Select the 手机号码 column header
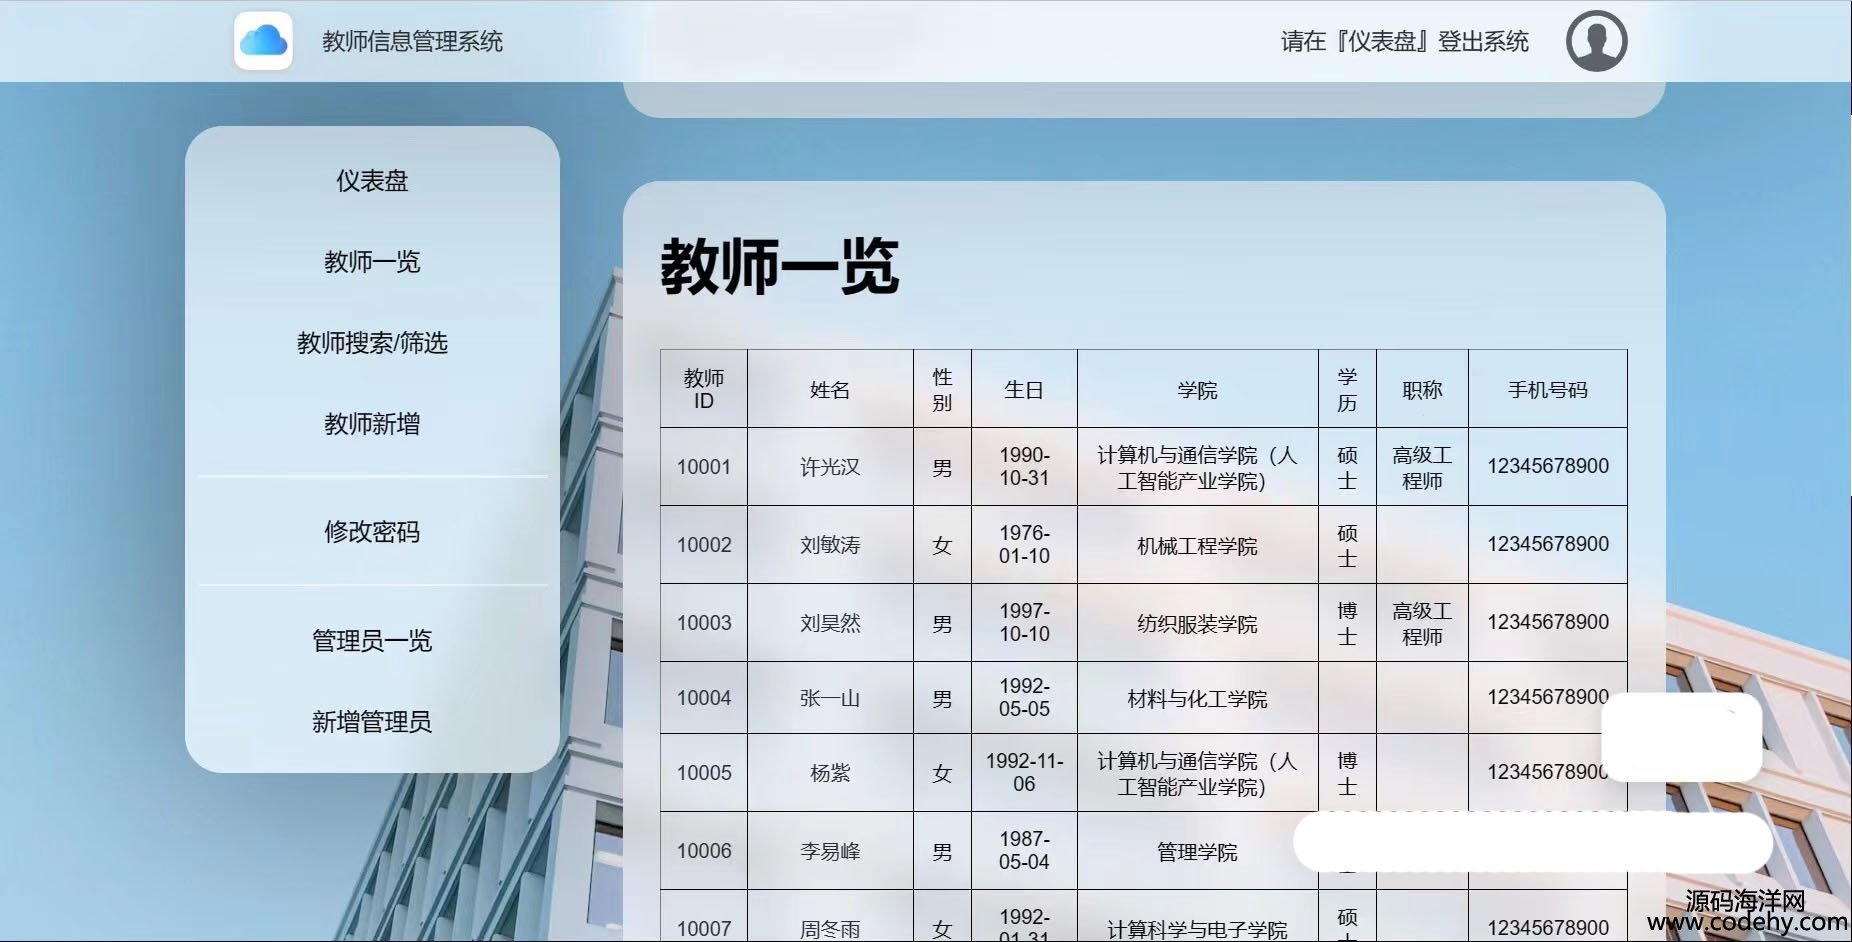Viewport: 1852px width, 942px height. tap(1548, 389)
